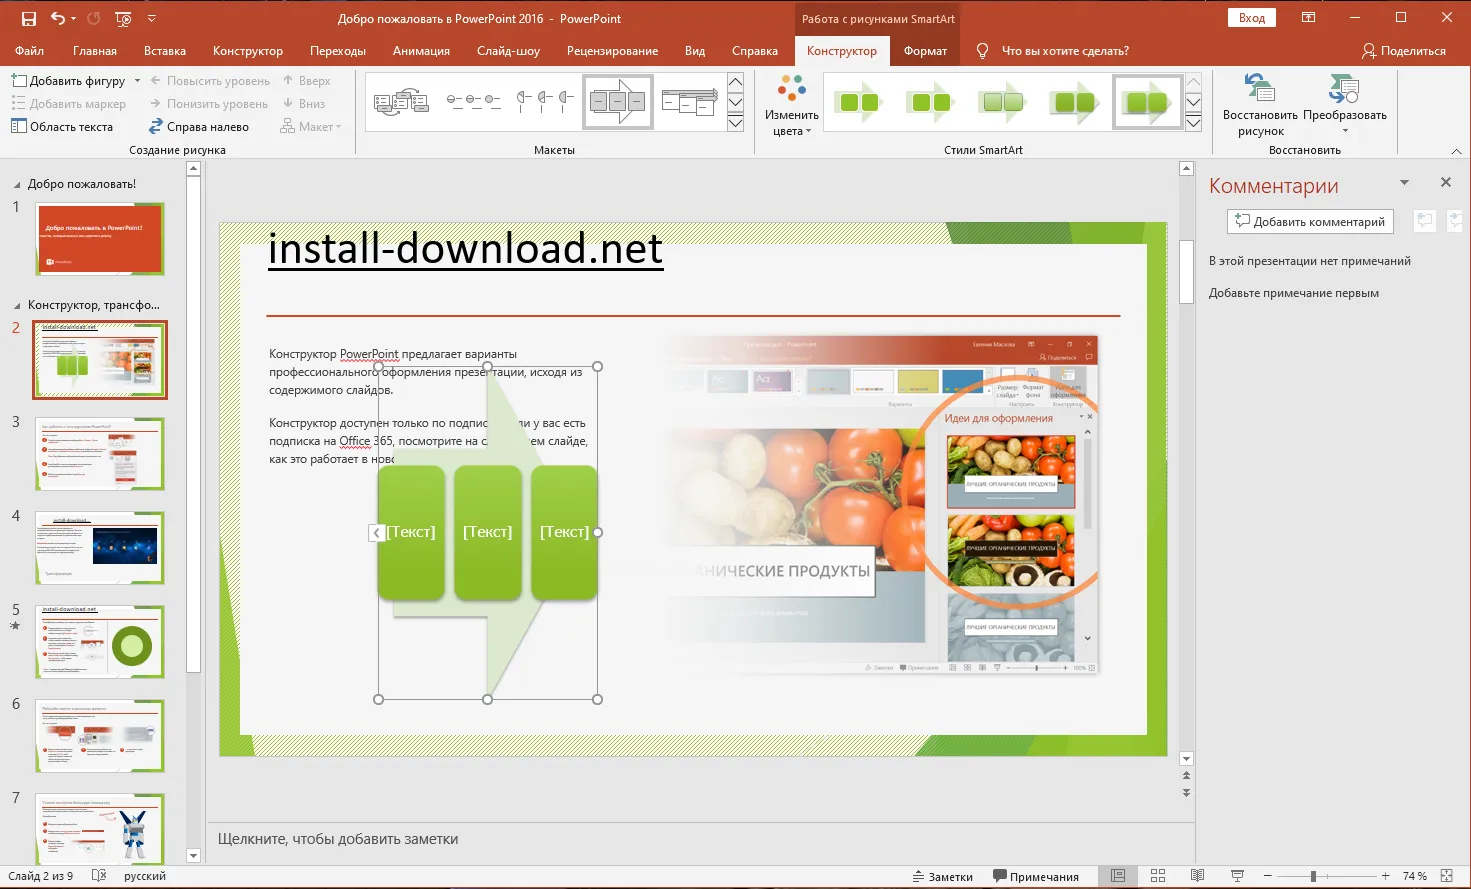Select slide 5 thumbnail
This screenshot has height=889, width=1471.
99,642
